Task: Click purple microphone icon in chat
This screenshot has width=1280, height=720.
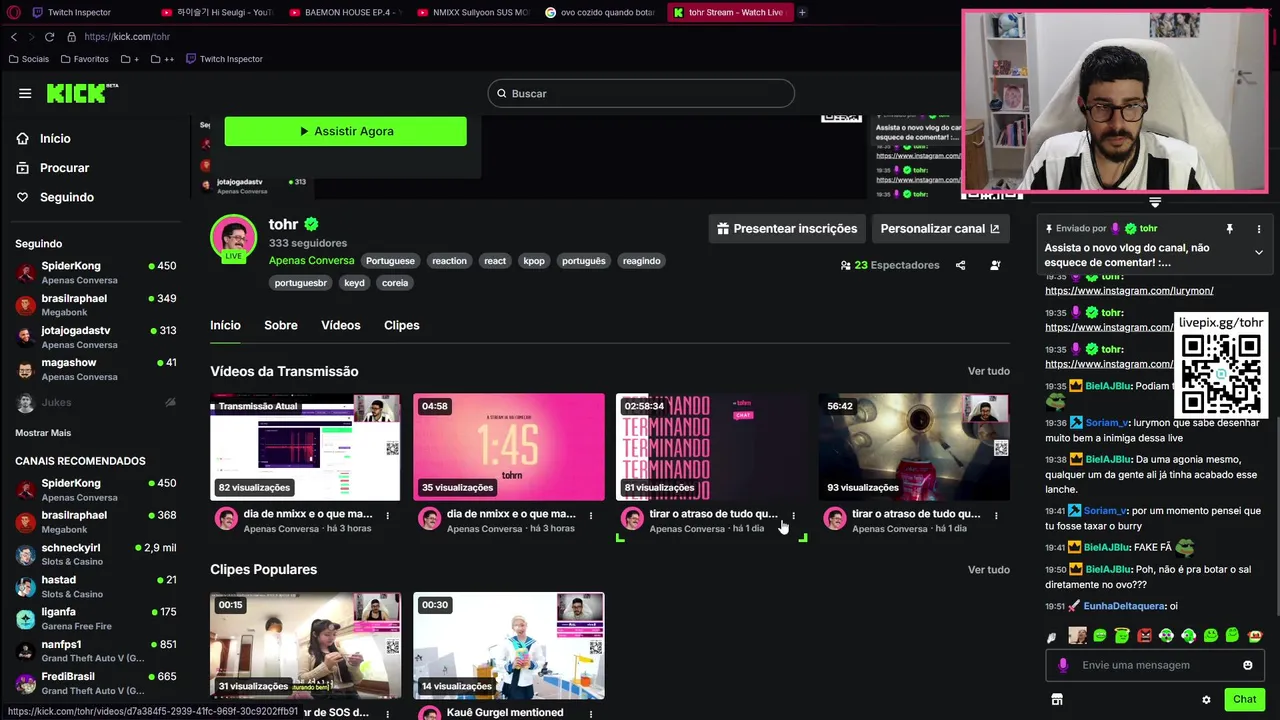Action: (1063, 666)
